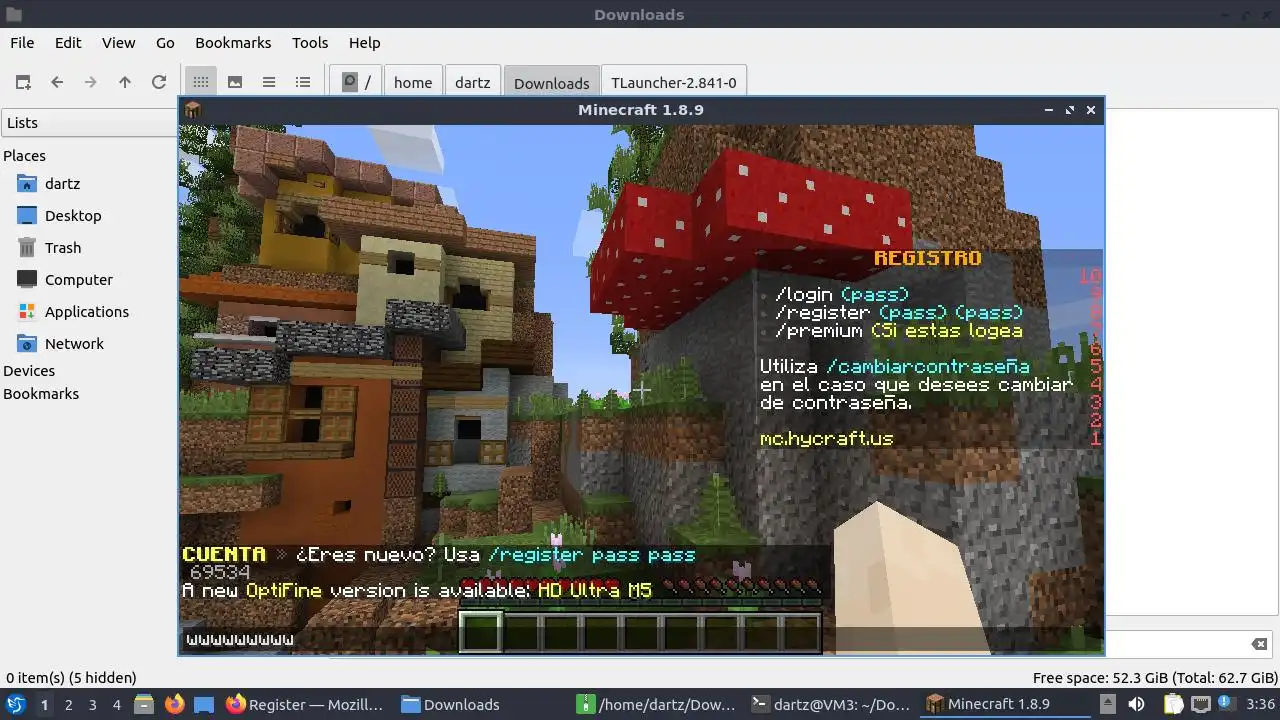The width and height of the screenshot is (1280, 720).
Task: Click the Minecraft window chest icon
Action: point(193,110)
